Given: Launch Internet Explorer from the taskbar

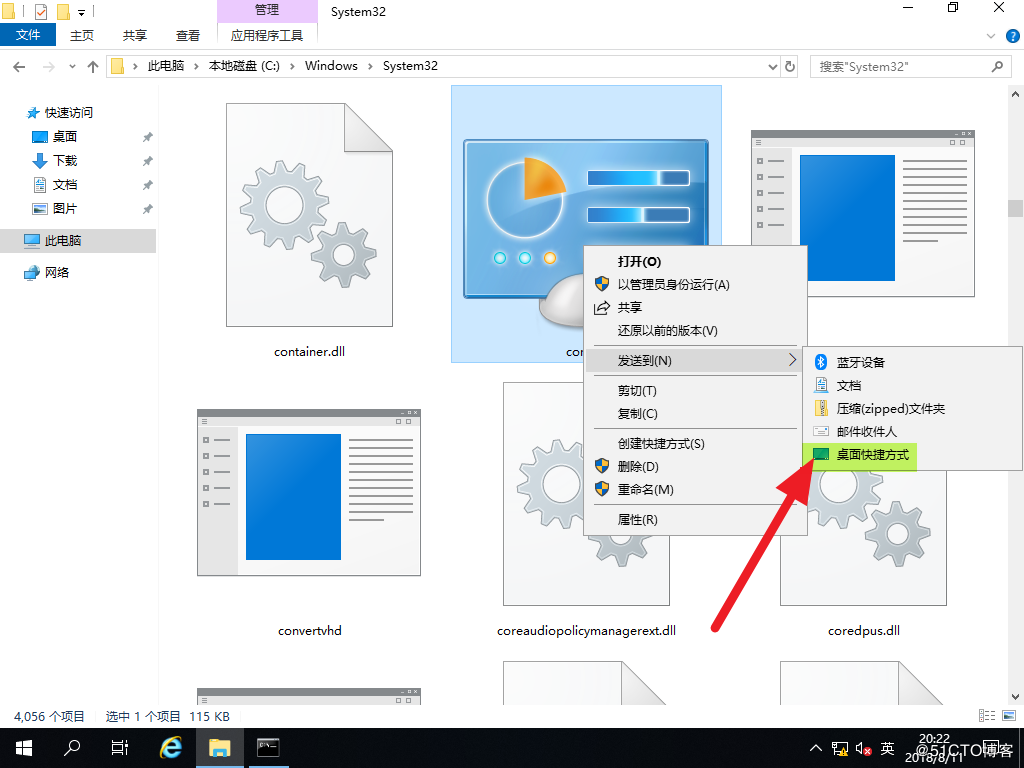Looking at the screenshot, I should pyautogui.click(x=170, y=748).
